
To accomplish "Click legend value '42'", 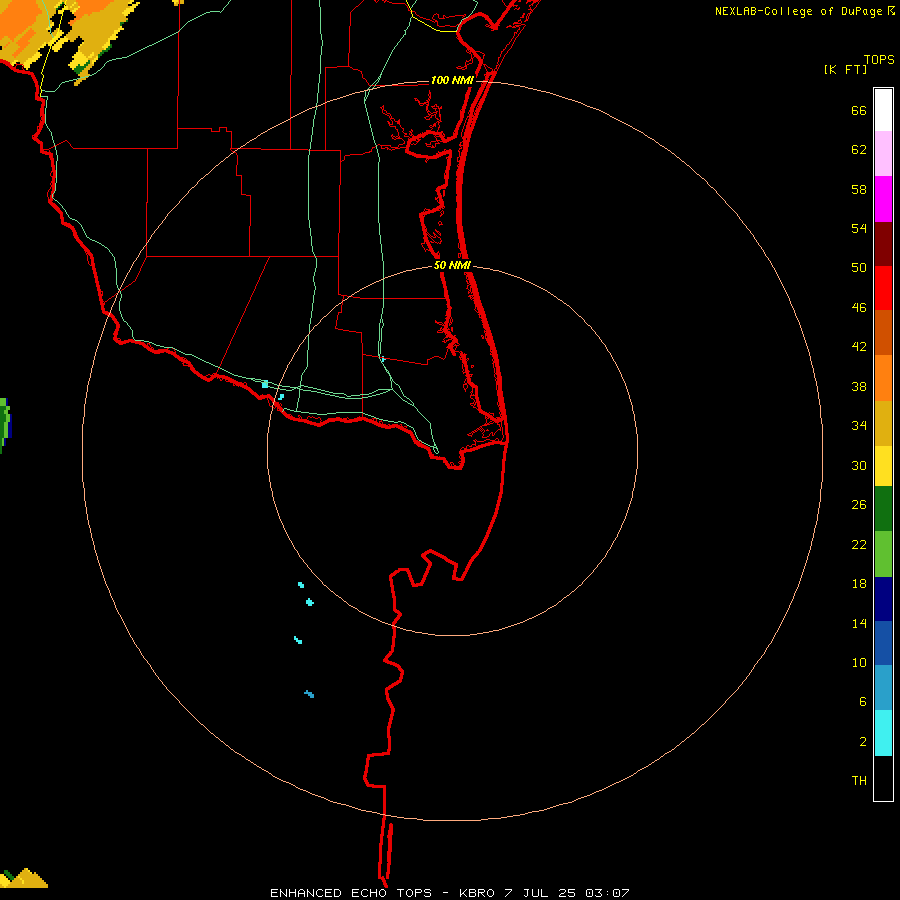I will click(x=859, y=347).
